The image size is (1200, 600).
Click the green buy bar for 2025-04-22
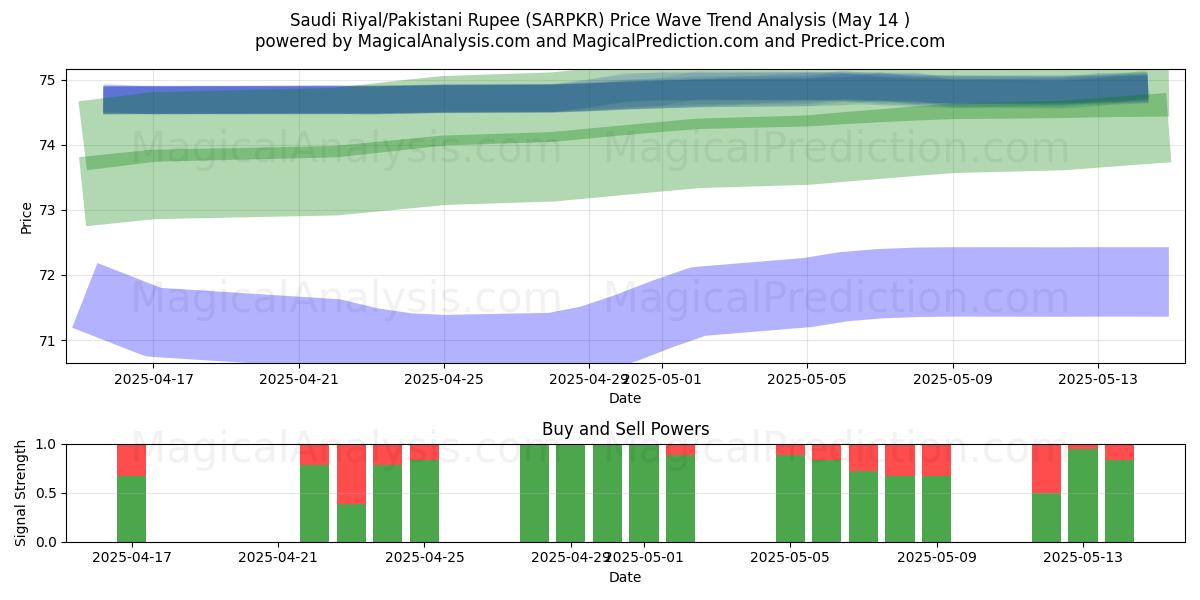point(315,504)
